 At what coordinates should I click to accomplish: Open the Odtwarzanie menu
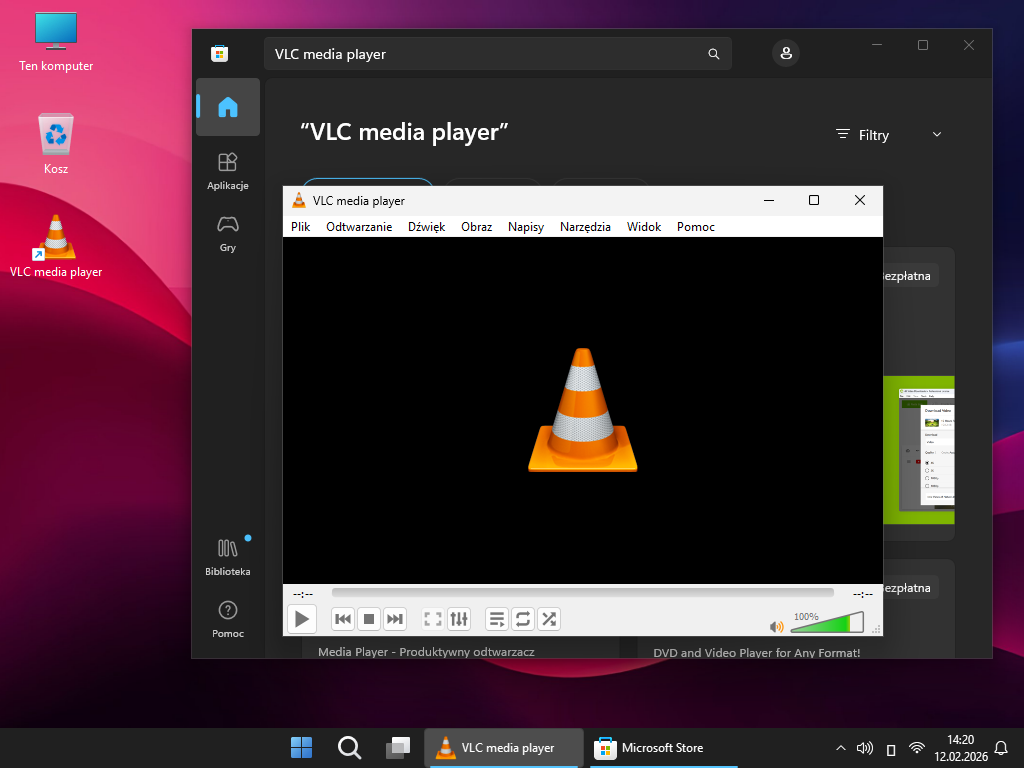point(359,227)
